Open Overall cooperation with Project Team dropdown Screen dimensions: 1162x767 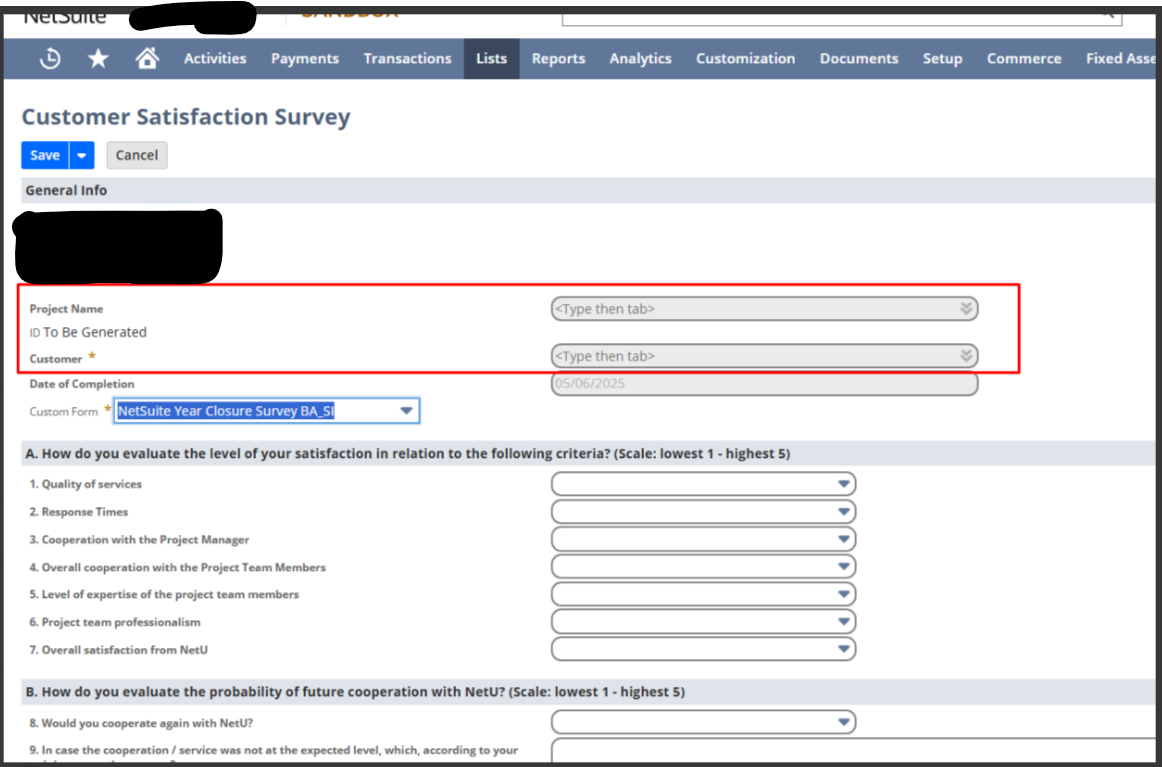(703, 566)
